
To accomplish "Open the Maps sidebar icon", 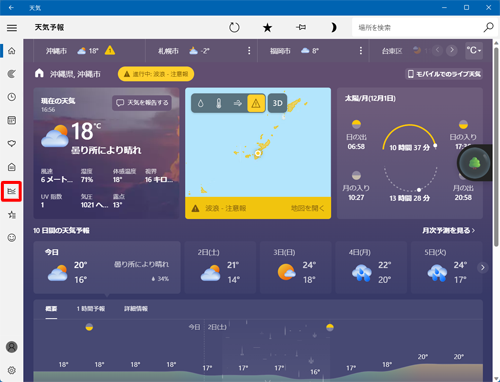I will coord(11,74).
